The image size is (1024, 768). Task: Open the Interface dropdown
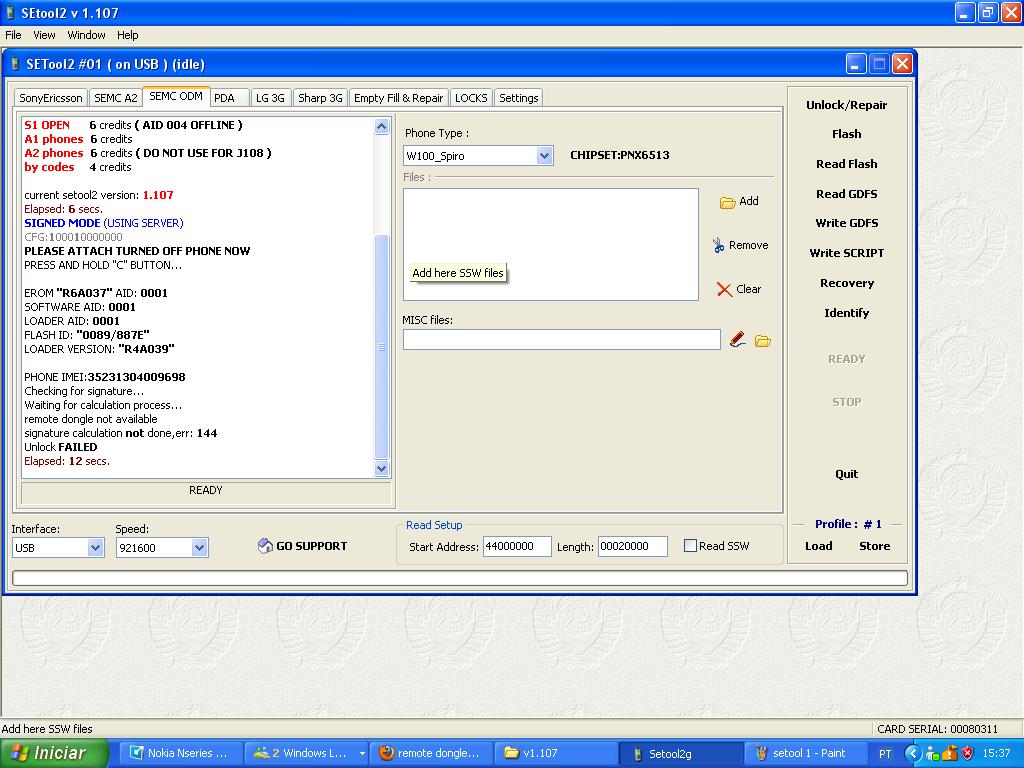click(x=95, y=547)
